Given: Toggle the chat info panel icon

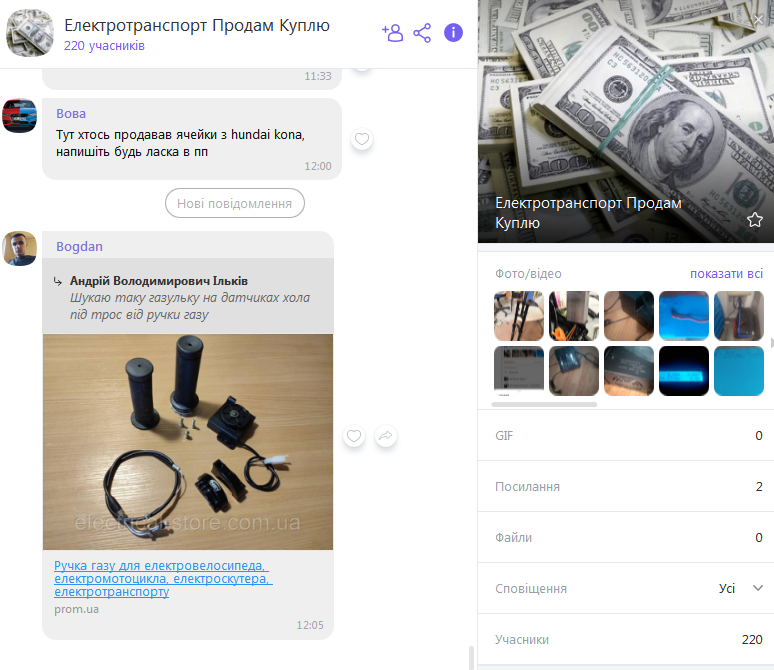Looking at the screenshot, I should click(x=453, y=33).
